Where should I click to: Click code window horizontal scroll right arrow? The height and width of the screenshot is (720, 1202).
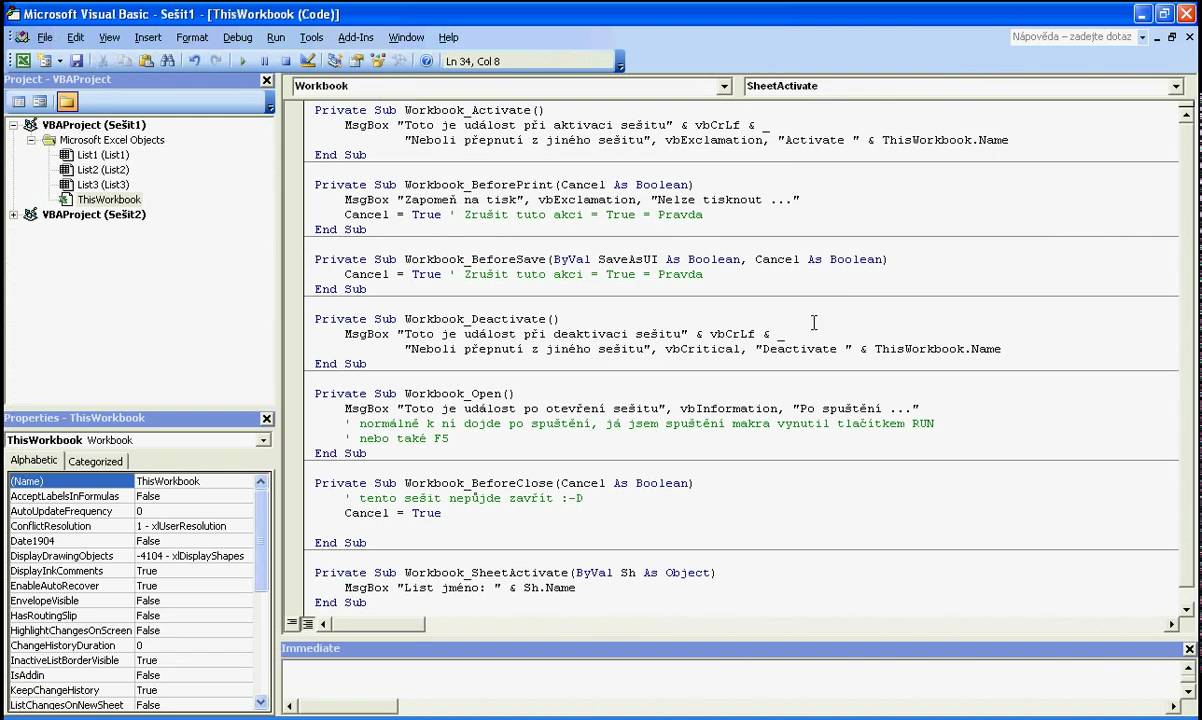coord(1172,624)
